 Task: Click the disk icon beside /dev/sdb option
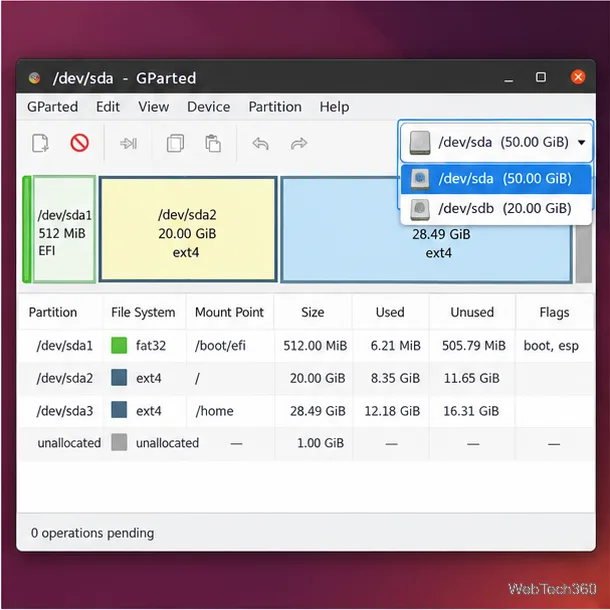[420, 209]
